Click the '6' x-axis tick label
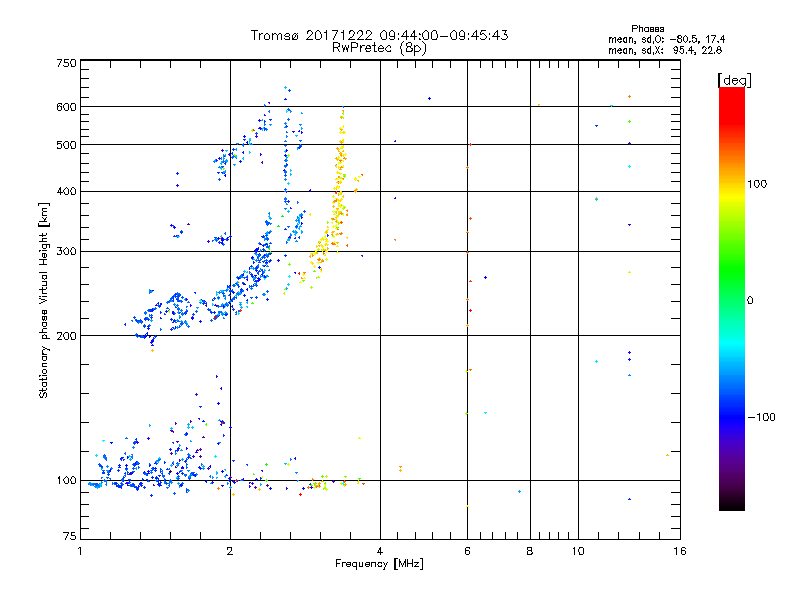The height and width of the screenshot is (600, 800). (467, 551)
